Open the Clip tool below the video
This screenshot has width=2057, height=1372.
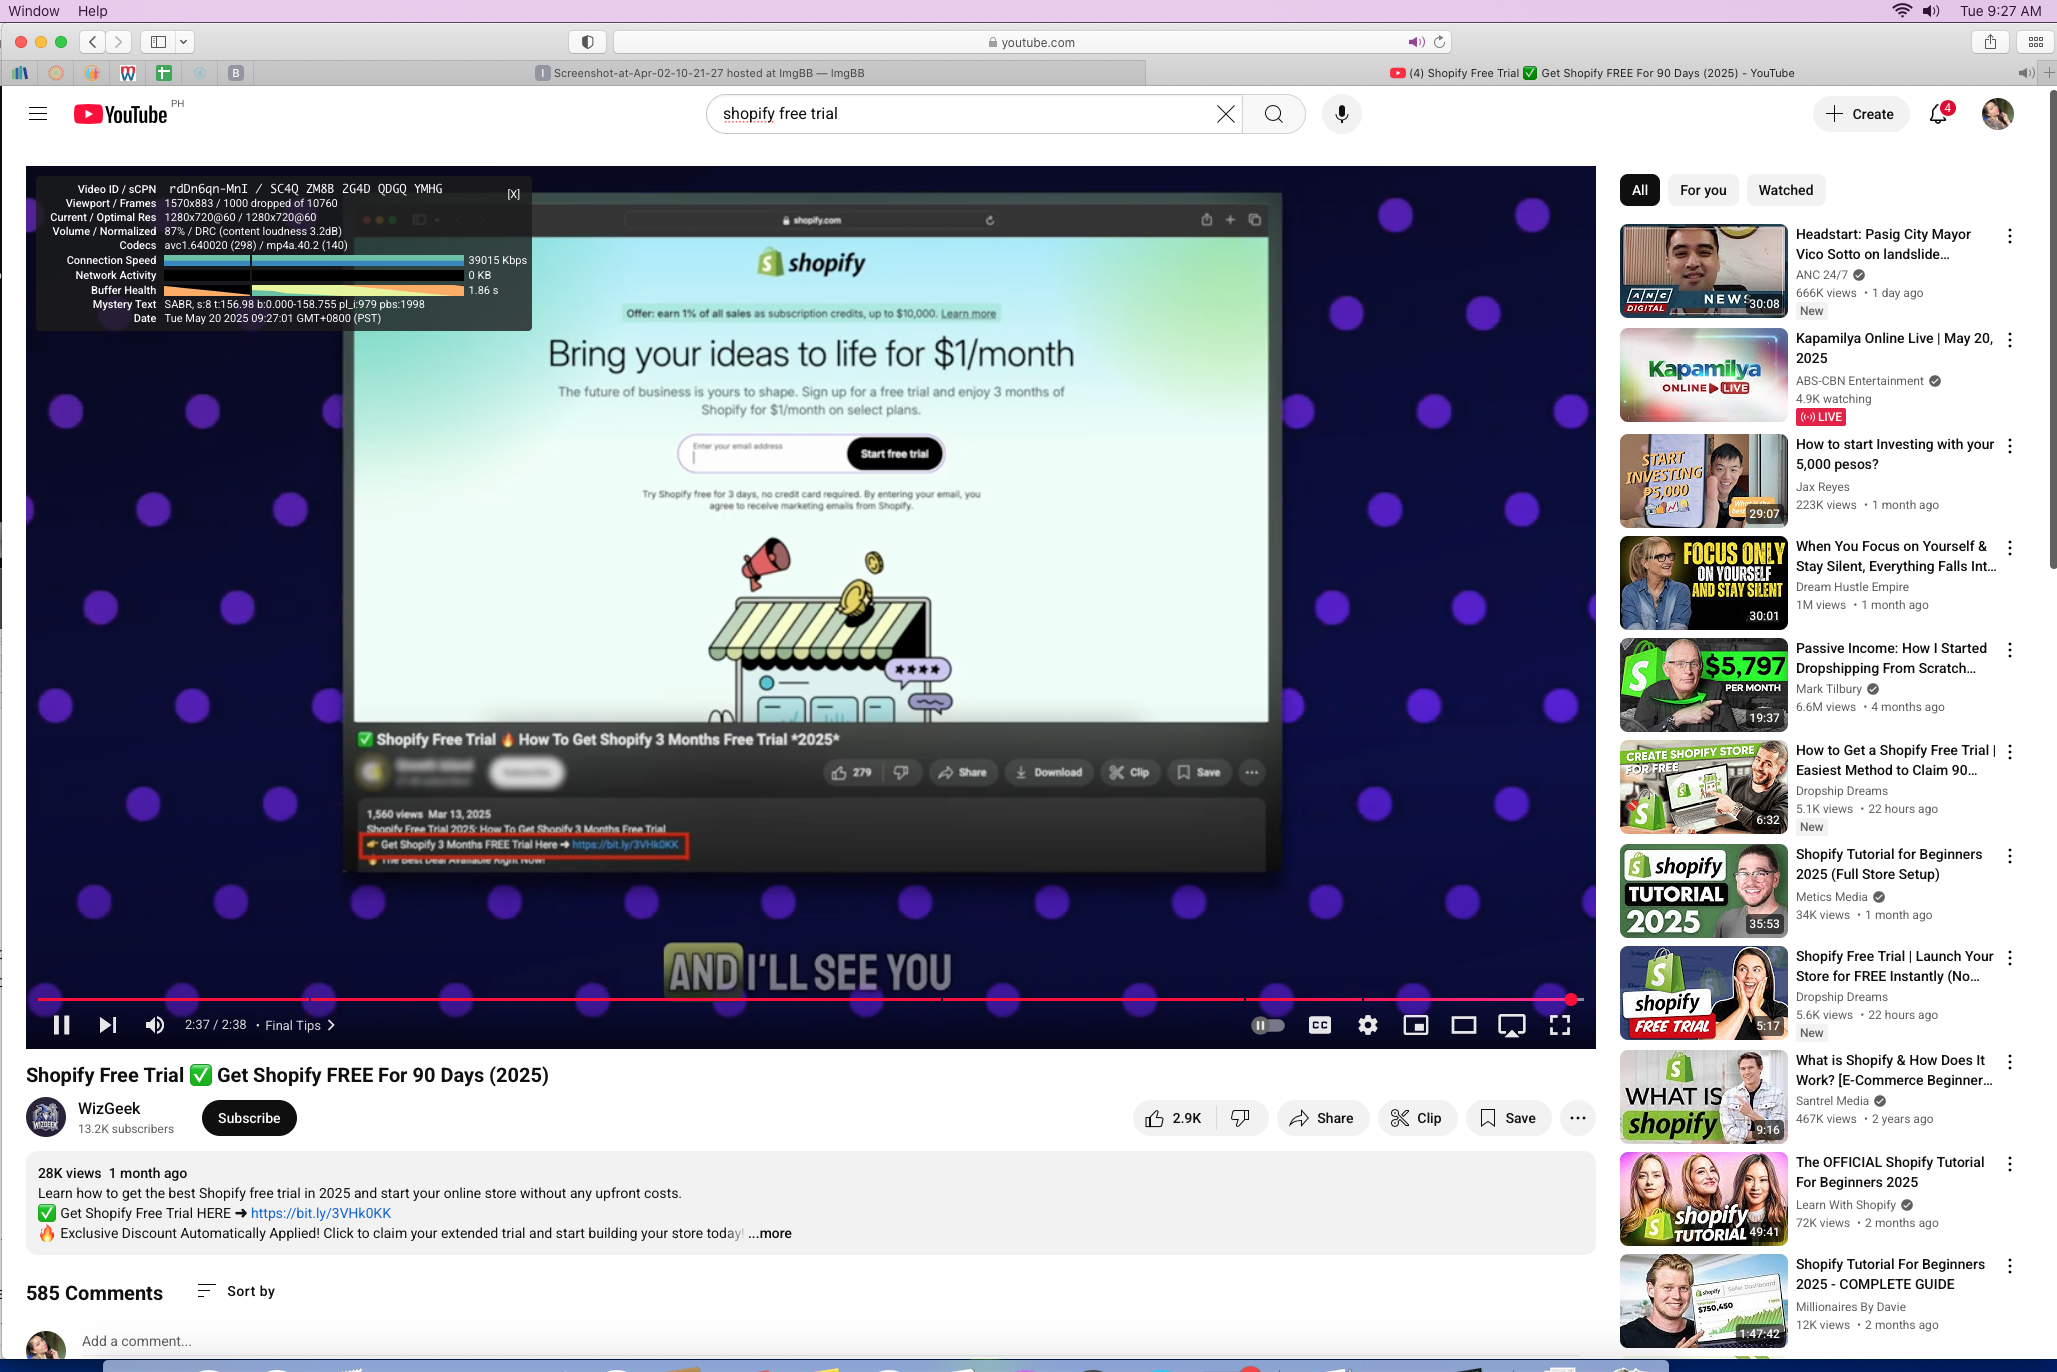[x=1416, y=1118]
